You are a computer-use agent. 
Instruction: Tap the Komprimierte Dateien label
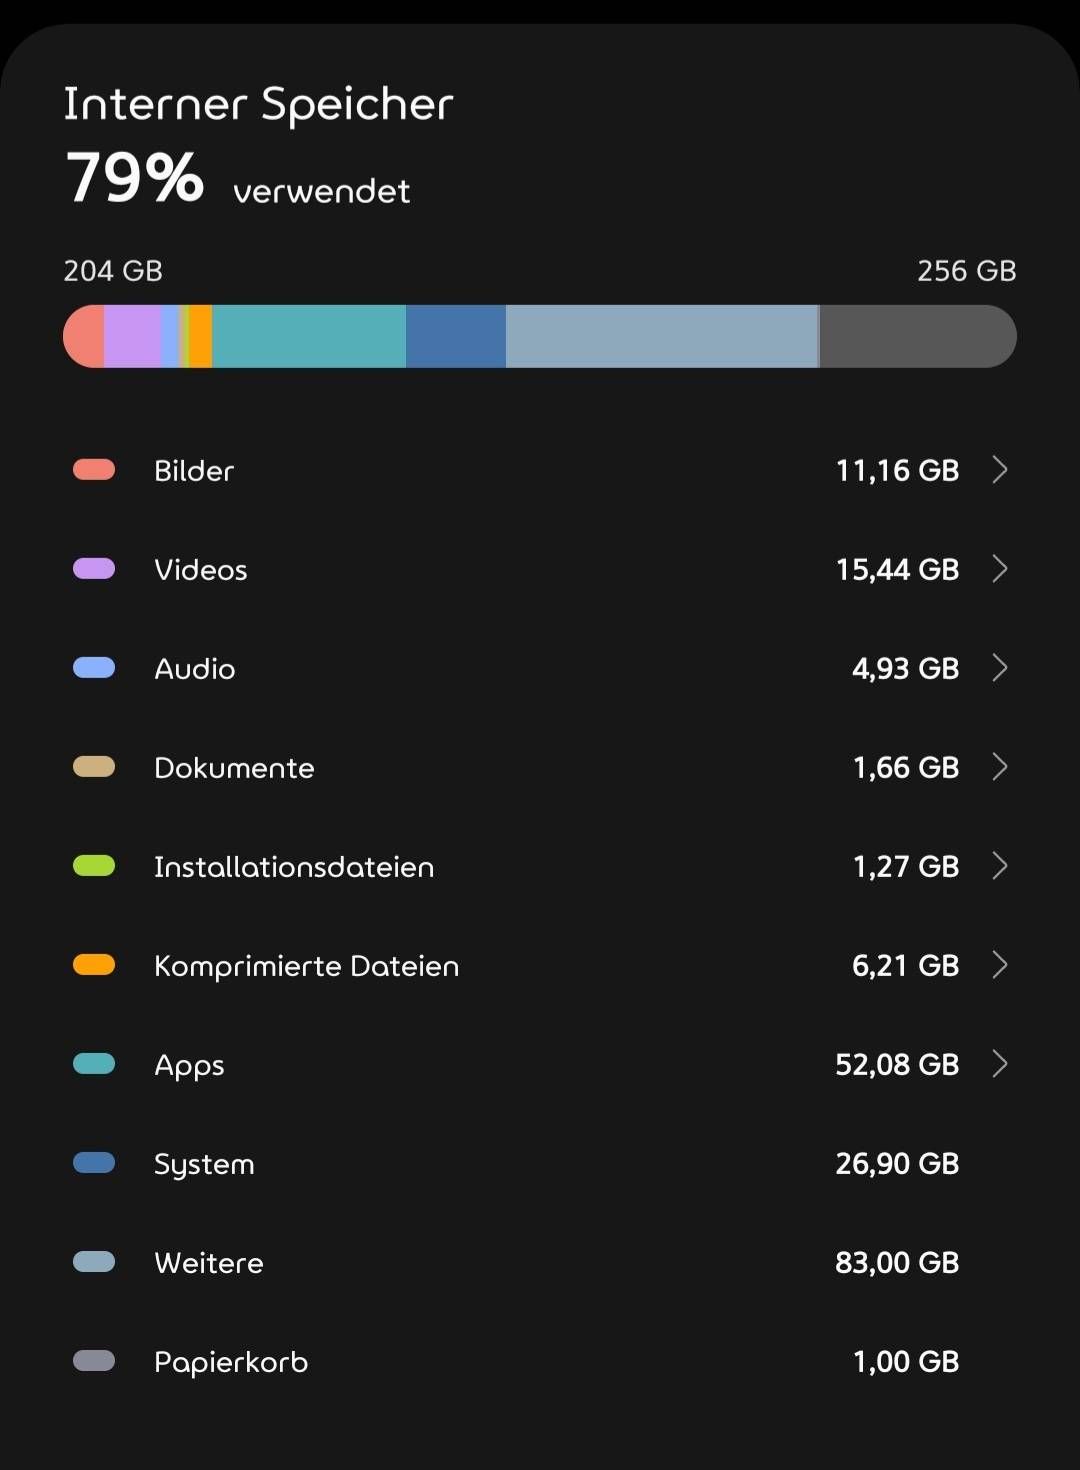tap(306, 966)
